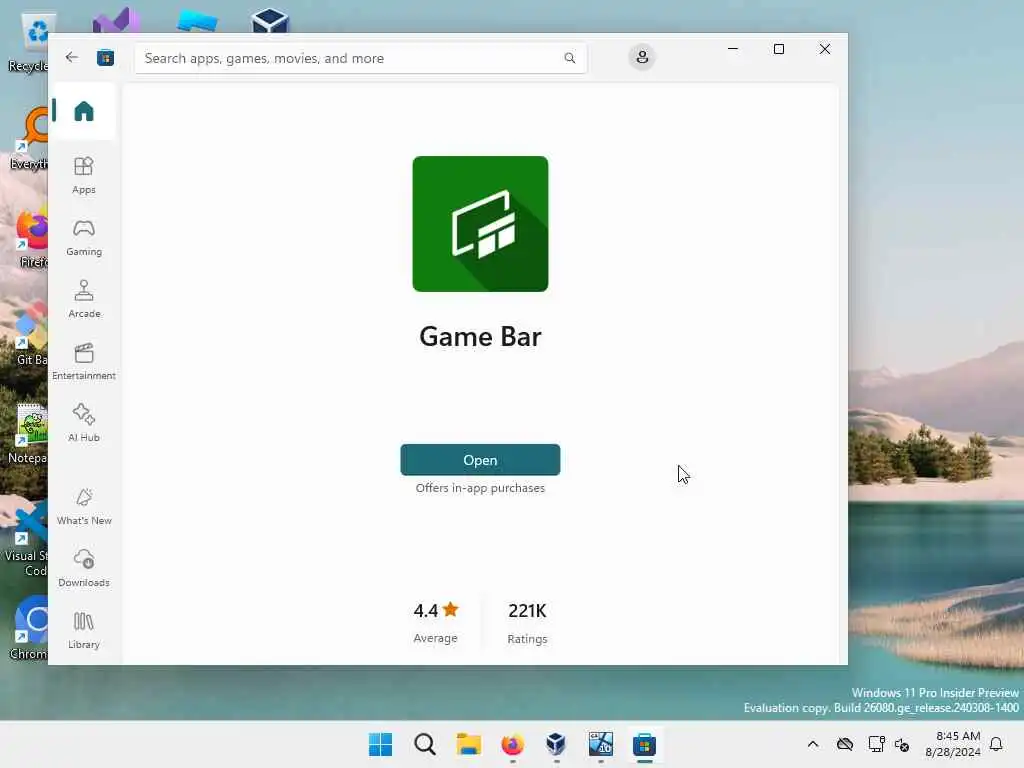Show What's New in the sidebar
The height and width of the screenshot is (768, 1024).
[84, 506]
